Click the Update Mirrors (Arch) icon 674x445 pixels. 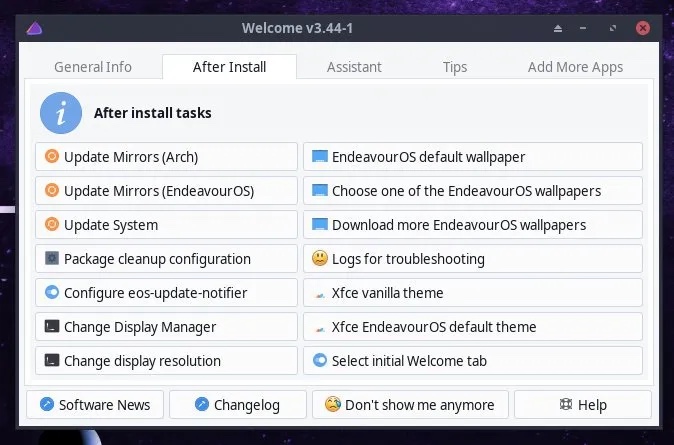point(52,157)
